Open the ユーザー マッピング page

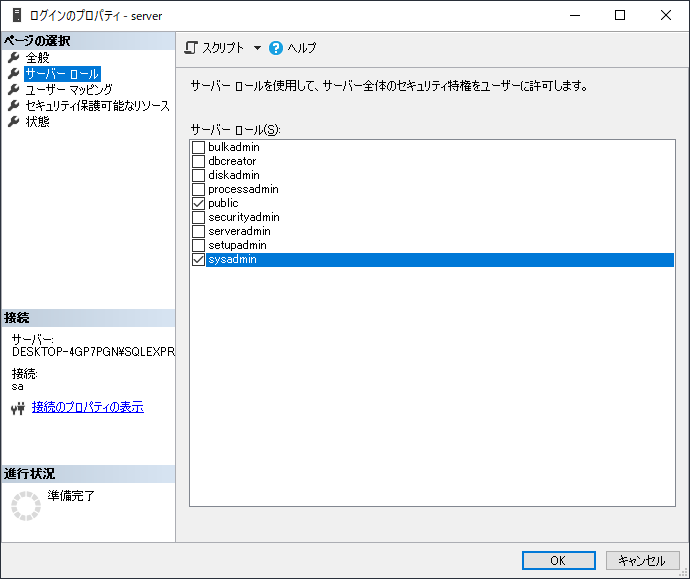(69, 90)
